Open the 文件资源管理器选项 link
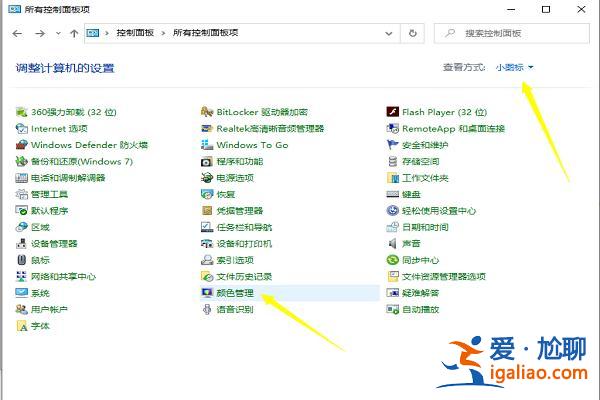Viewport: 600px width, 400px height. 444,277
